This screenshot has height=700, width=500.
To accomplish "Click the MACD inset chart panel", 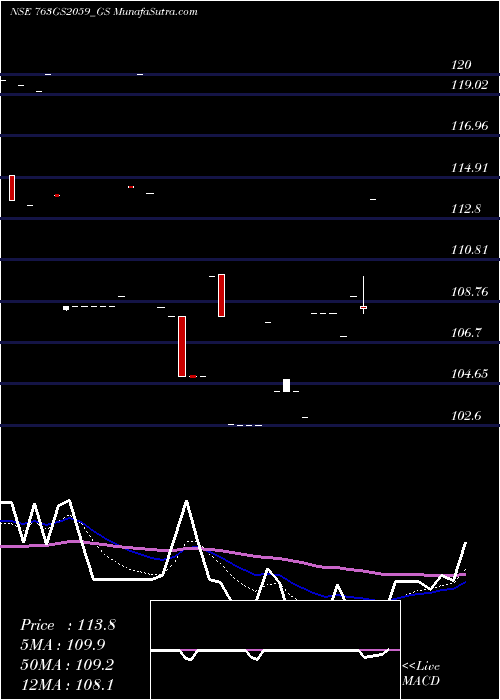I will [275, 650].
